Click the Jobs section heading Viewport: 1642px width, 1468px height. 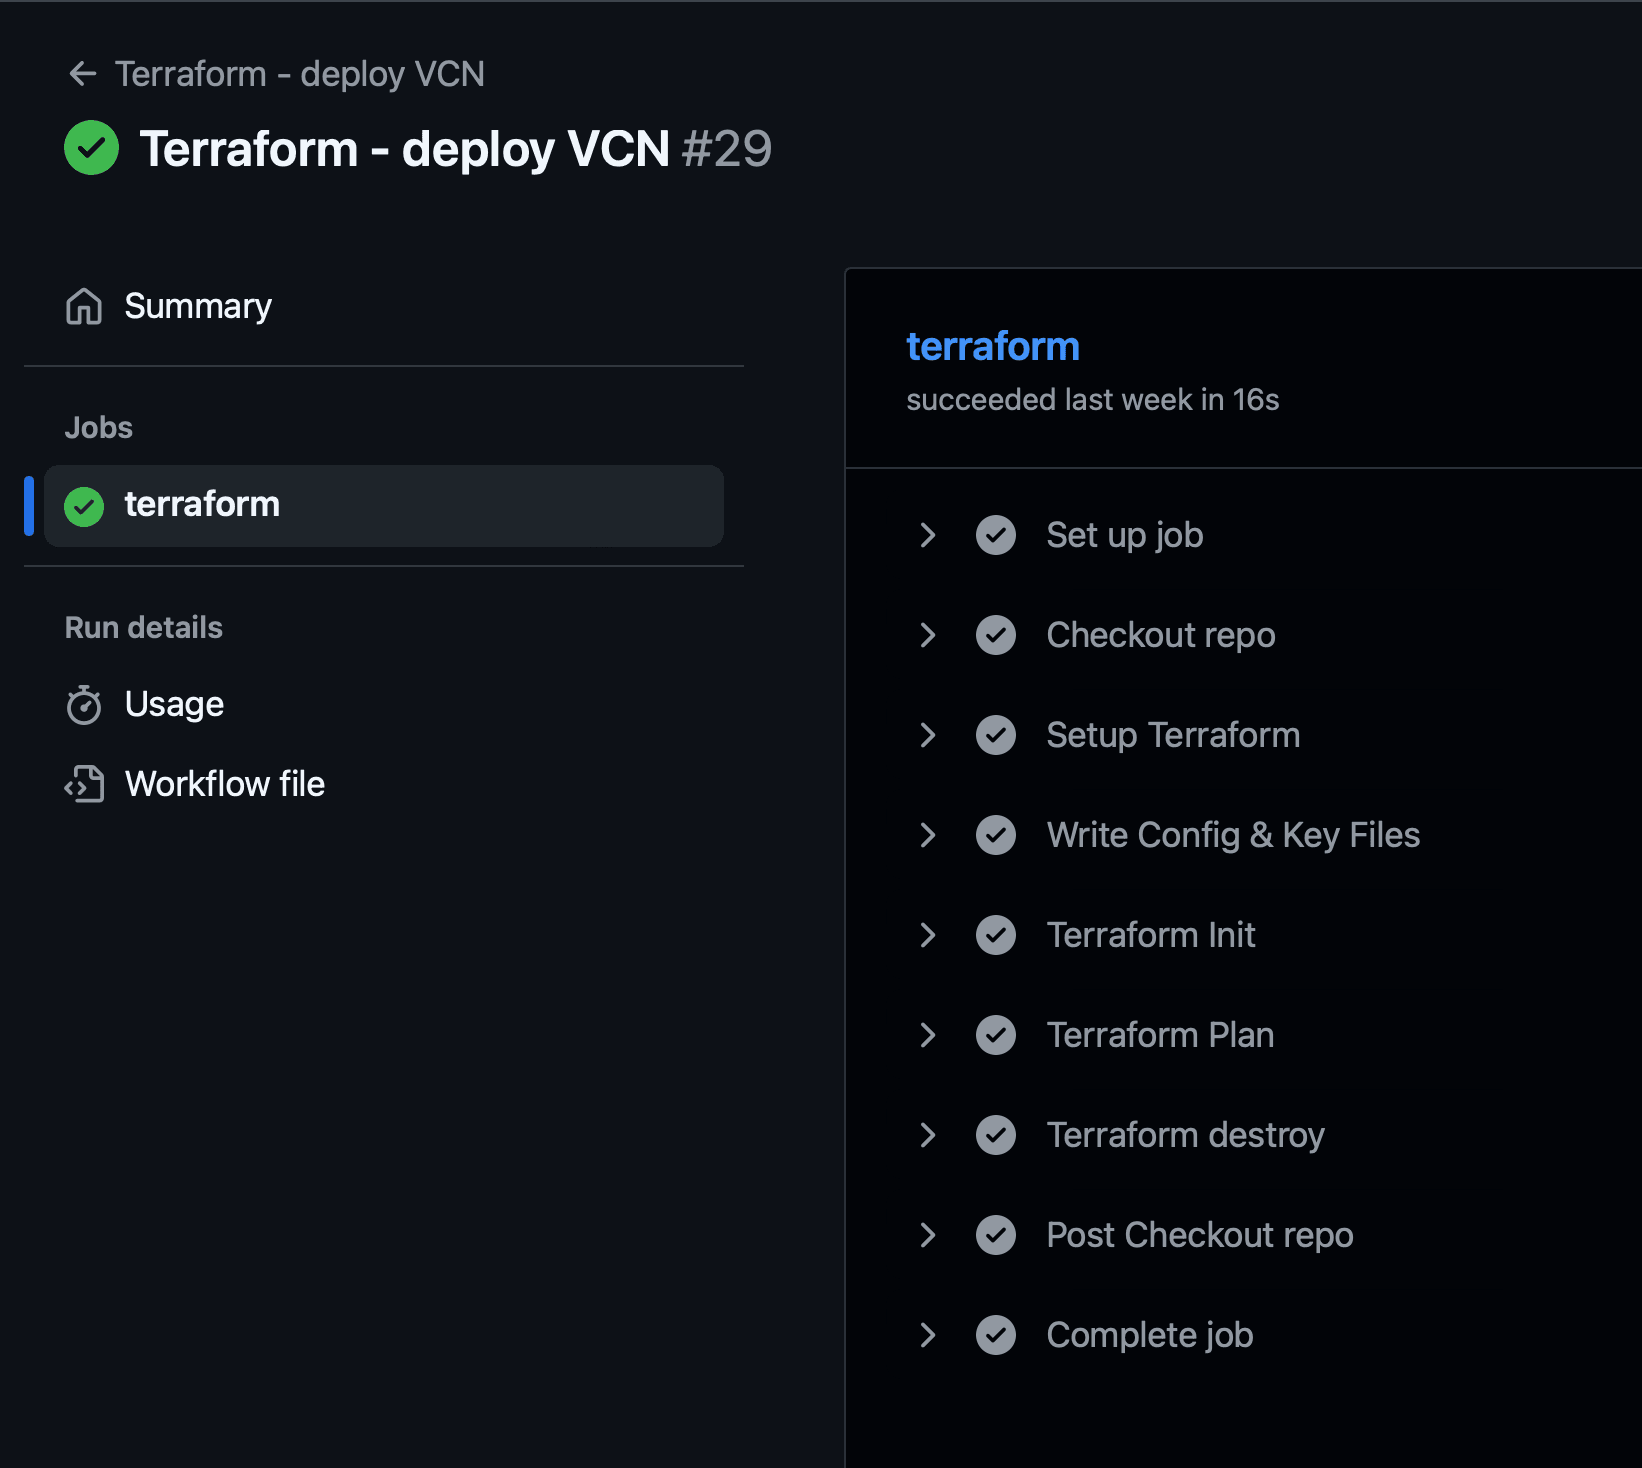pos(99,428)
